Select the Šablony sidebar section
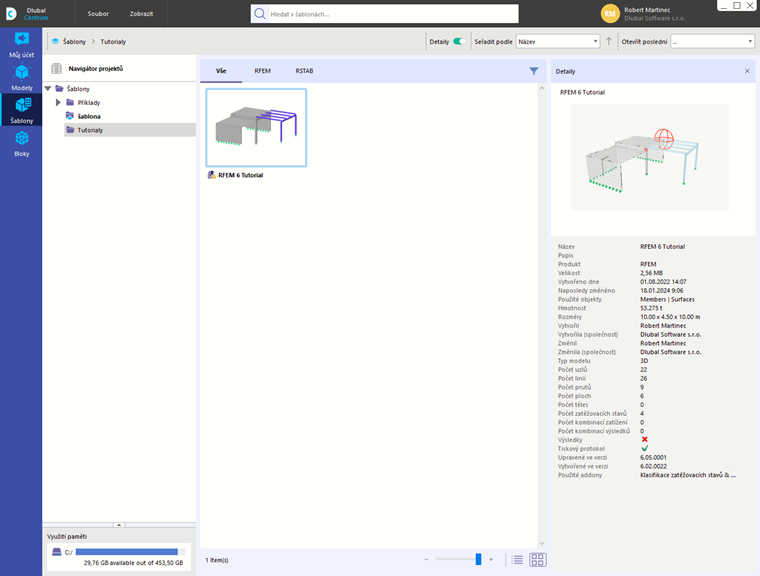The height and width of the screenshot is (576, 760). pyautogui.click(x=21, y=110)
